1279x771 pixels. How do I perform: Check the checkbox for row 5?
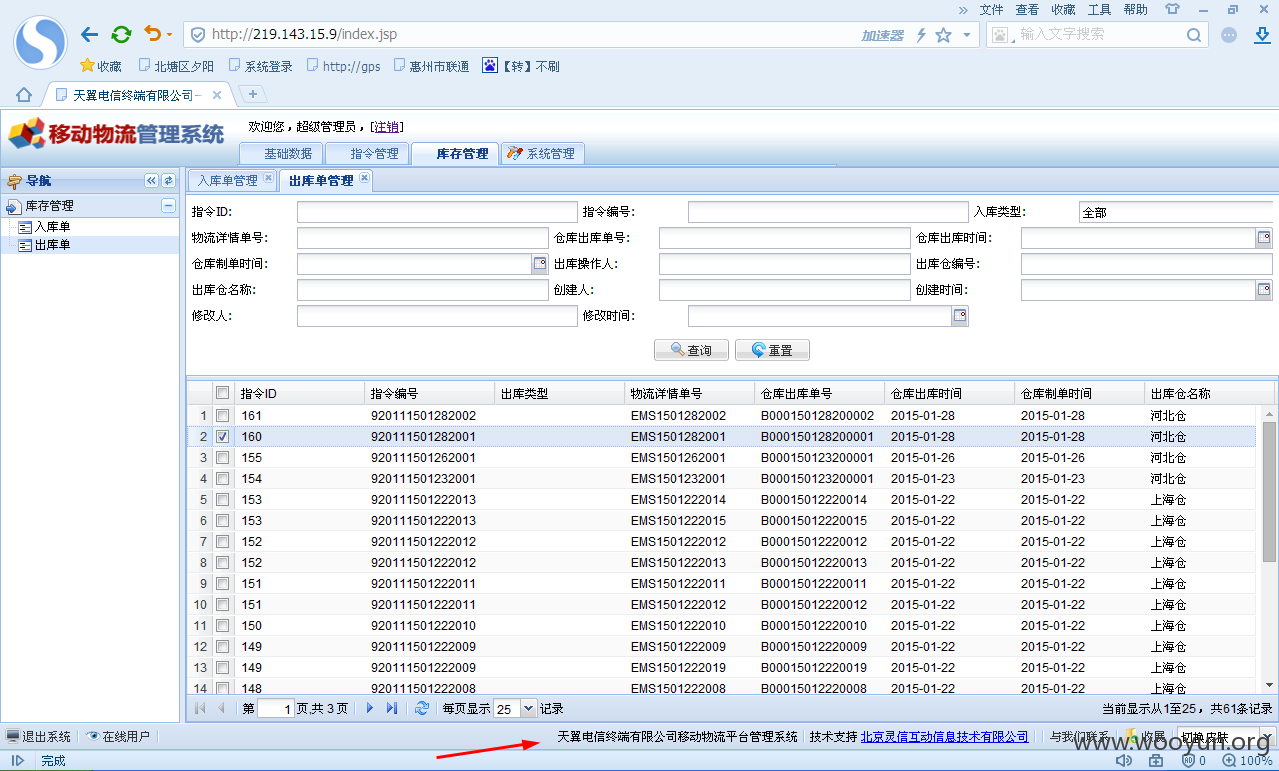click(223, 499)
